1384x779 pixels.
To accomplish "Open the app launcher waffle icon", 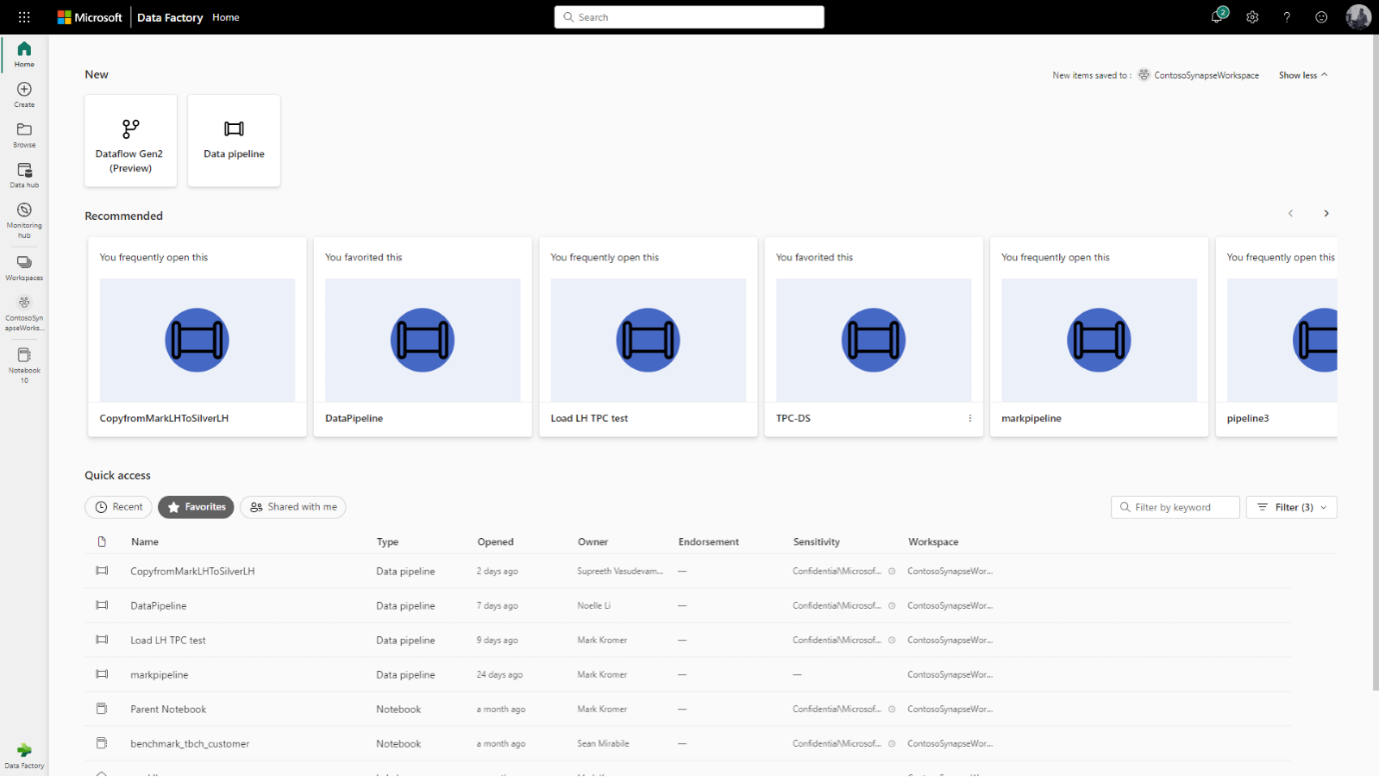I will [x=24, y=17].
